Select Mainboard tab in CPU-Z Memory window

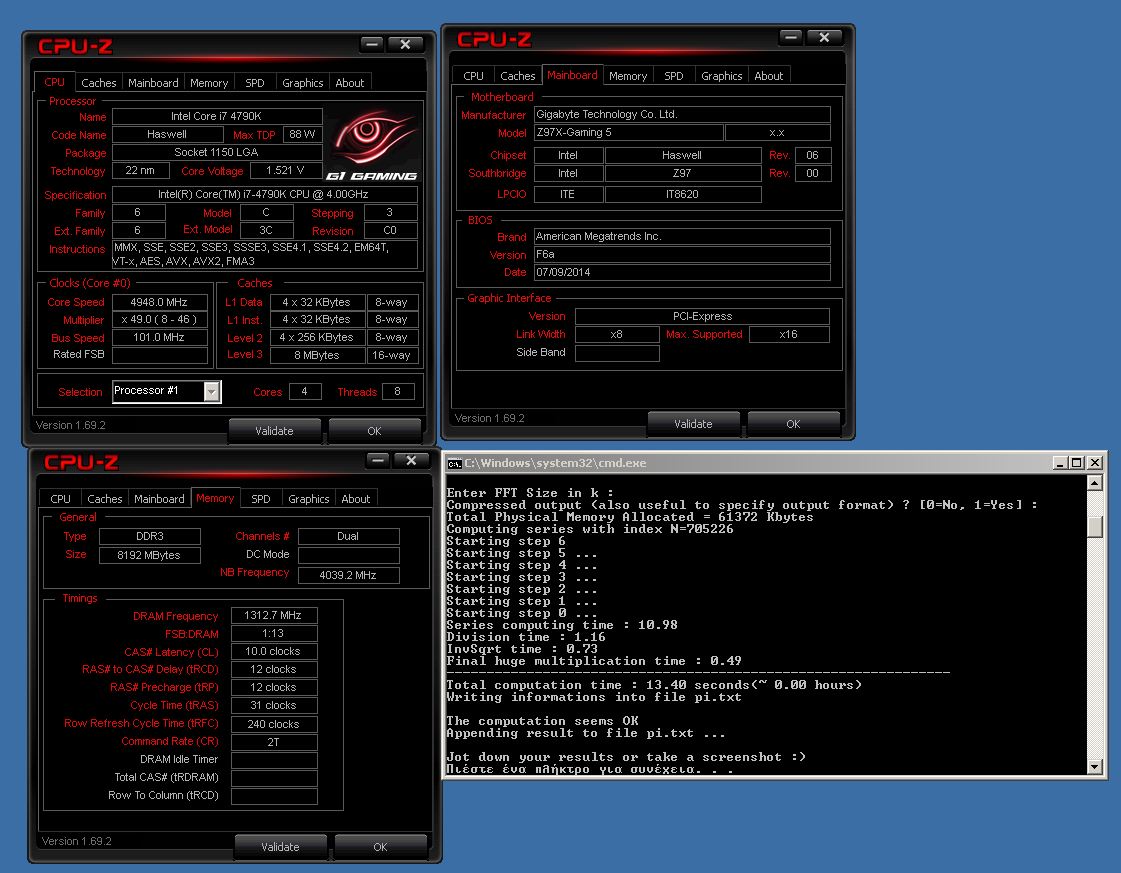pos(159,499)
